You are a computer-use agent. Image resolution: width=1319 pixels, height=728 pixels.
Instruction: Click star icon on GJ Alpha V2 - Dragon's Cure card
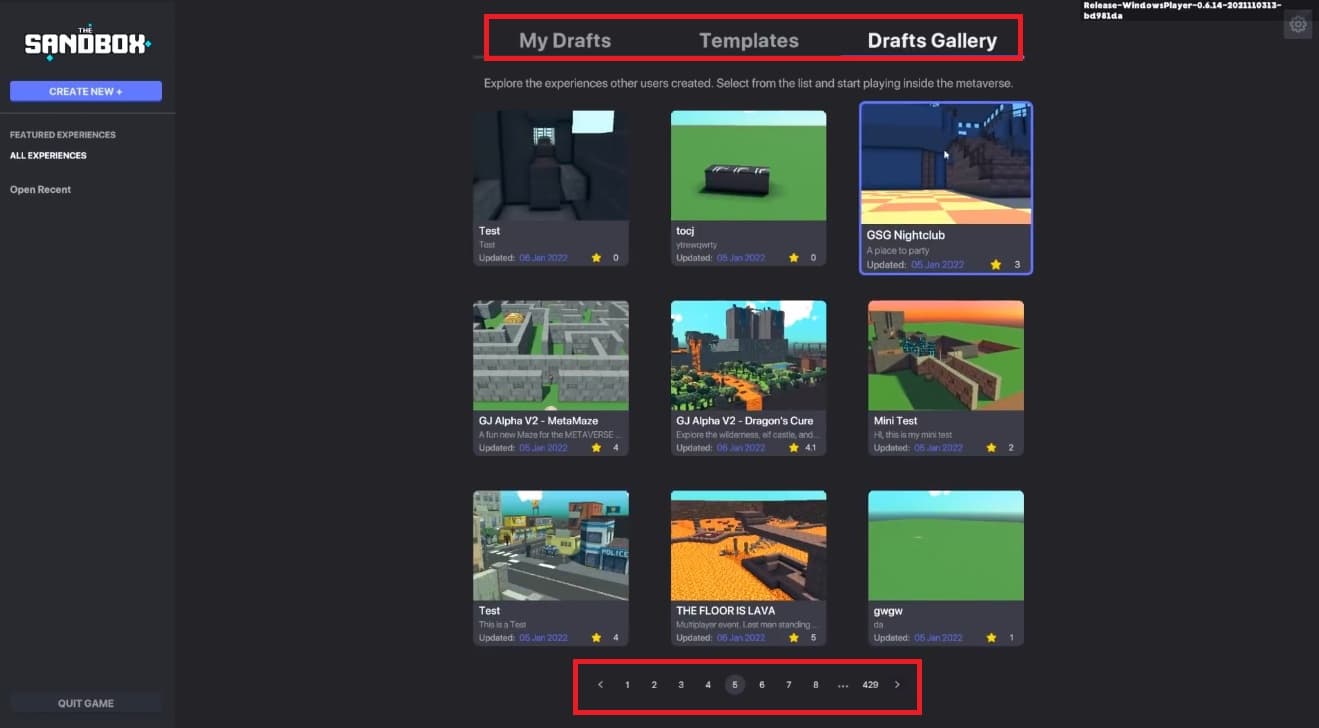click(794, 448)
